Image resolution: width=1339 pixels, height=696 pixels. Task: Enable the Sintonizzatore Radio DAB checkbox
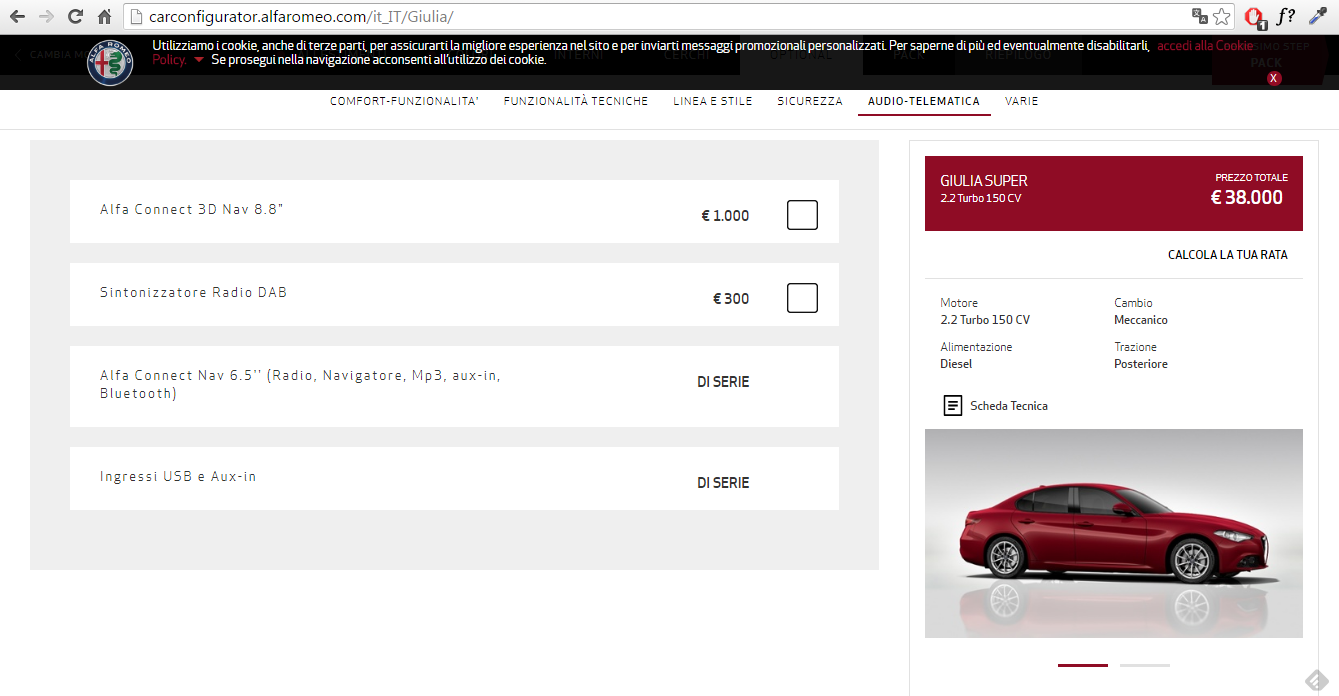click(802, 298)
